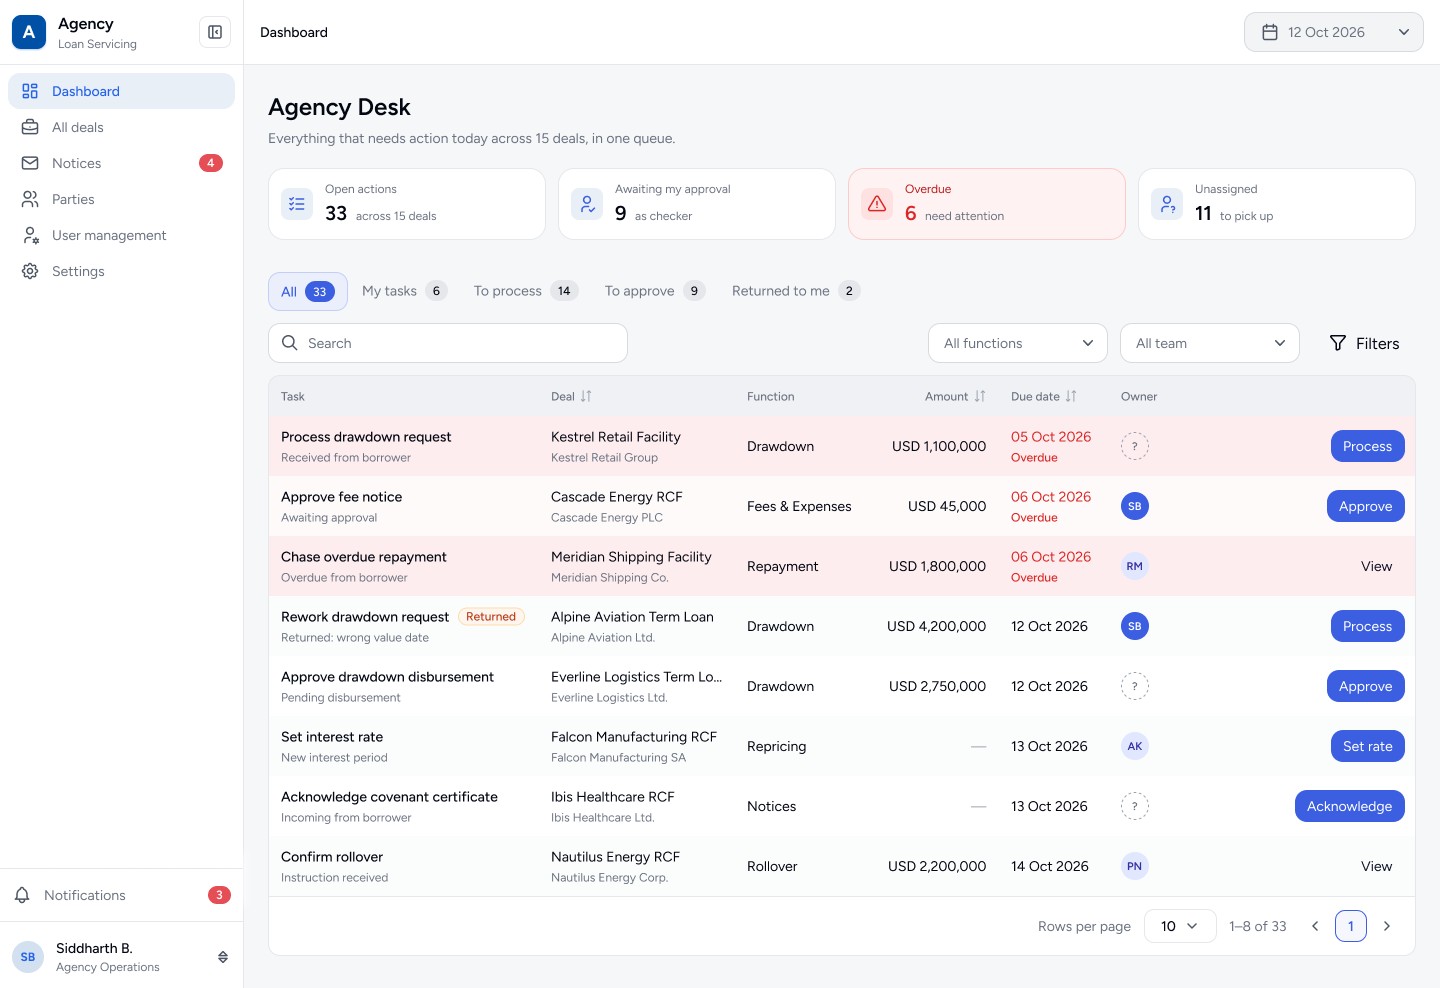Acknowledge the Ibis Healthcare covenant certificate

pos(1349,806)
